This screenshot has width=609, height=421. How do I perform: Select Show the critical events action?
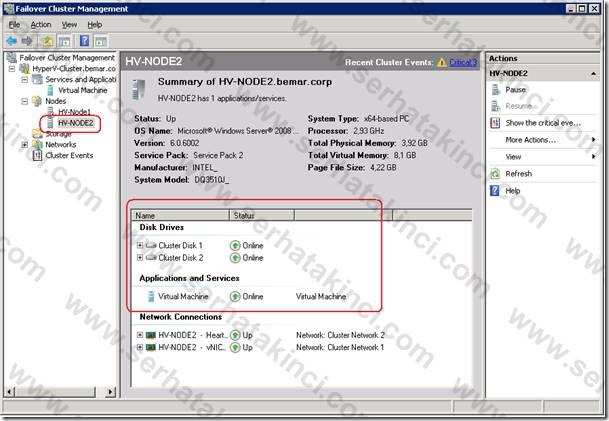coord(543,123)
